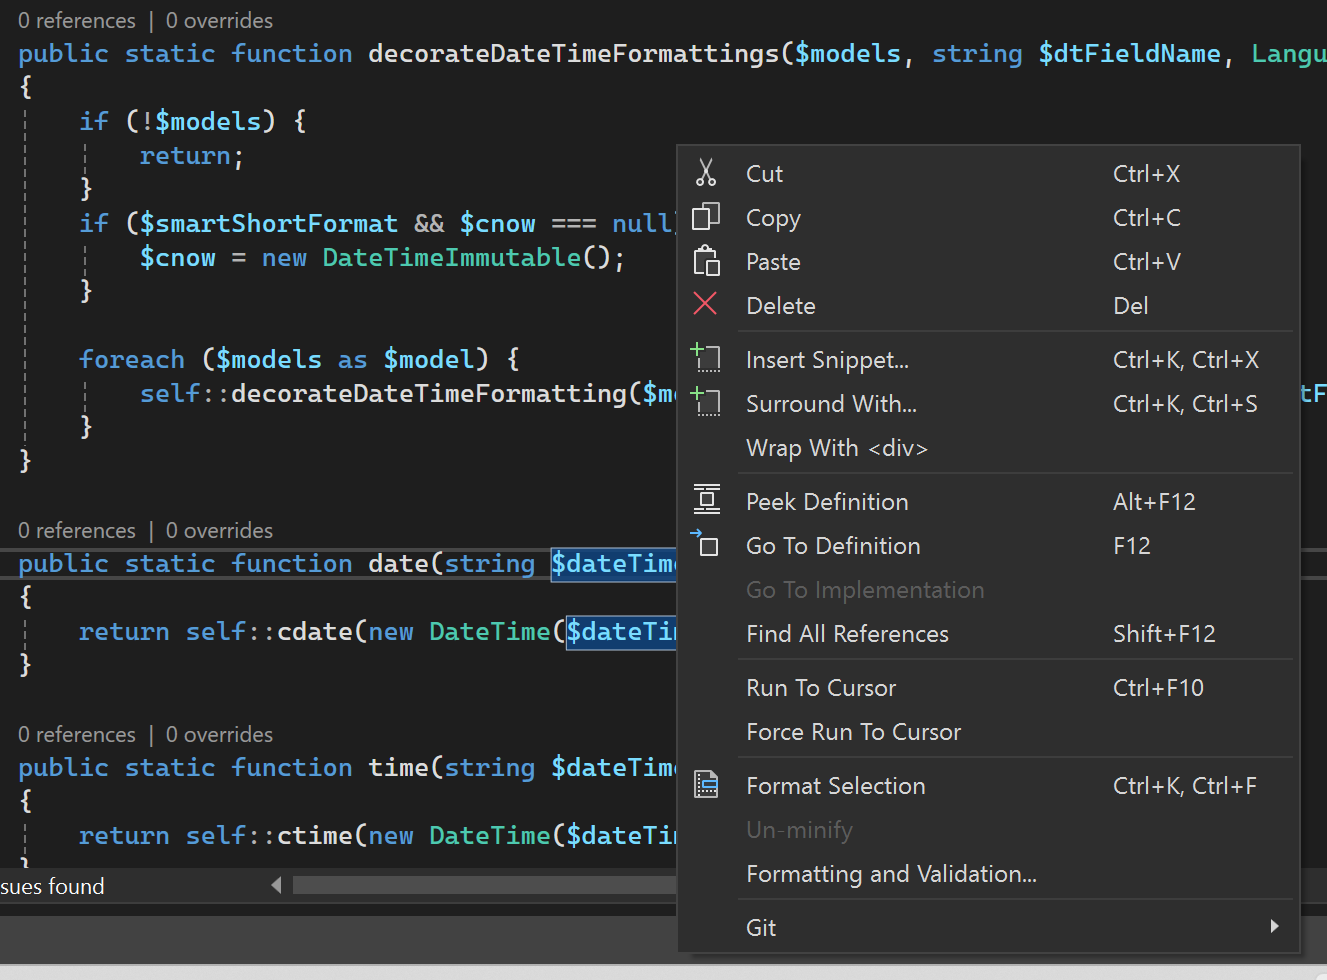Click the decorateDateTimeFormattings function name
The image size is (1327, 980).
click(x=573, y=54)
